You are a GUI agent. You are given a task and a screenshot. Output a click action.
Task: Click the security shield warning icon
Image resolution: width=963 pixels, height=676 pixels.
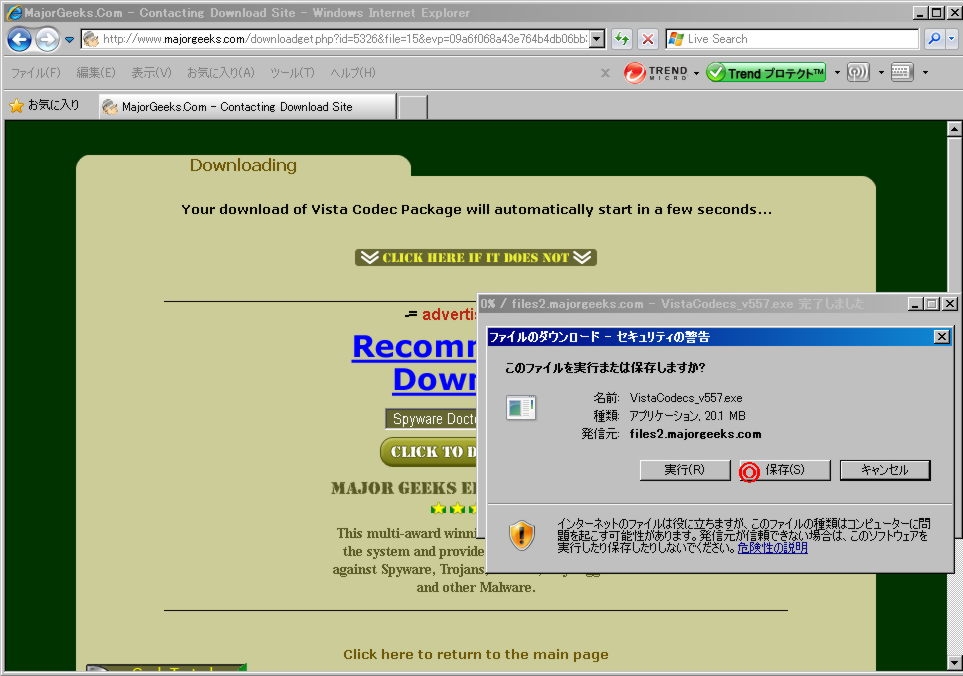[521, 535]
